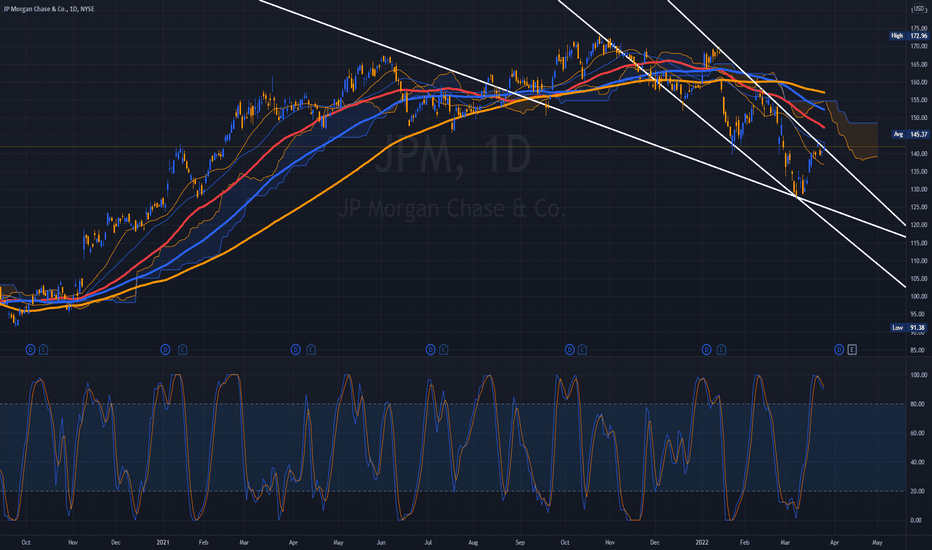Click the 40.00 stochastic scale label

(918, 462)
